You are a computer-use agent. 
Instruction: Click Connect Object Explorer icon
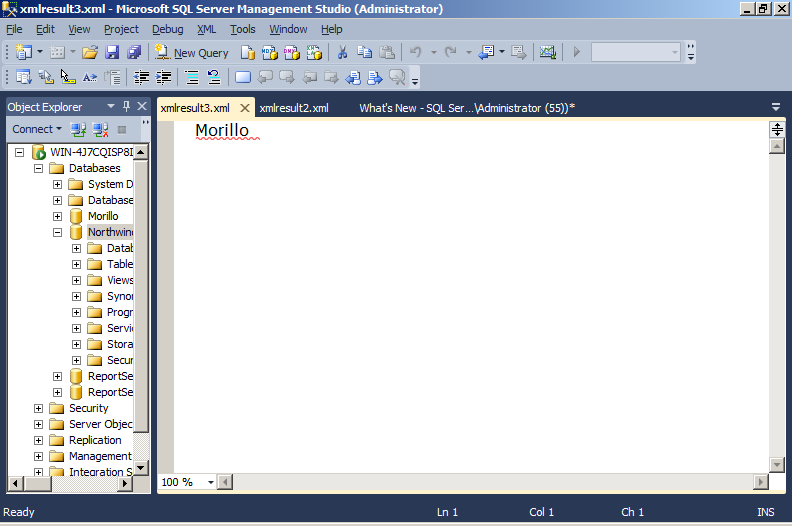click(x=78, y=129)
